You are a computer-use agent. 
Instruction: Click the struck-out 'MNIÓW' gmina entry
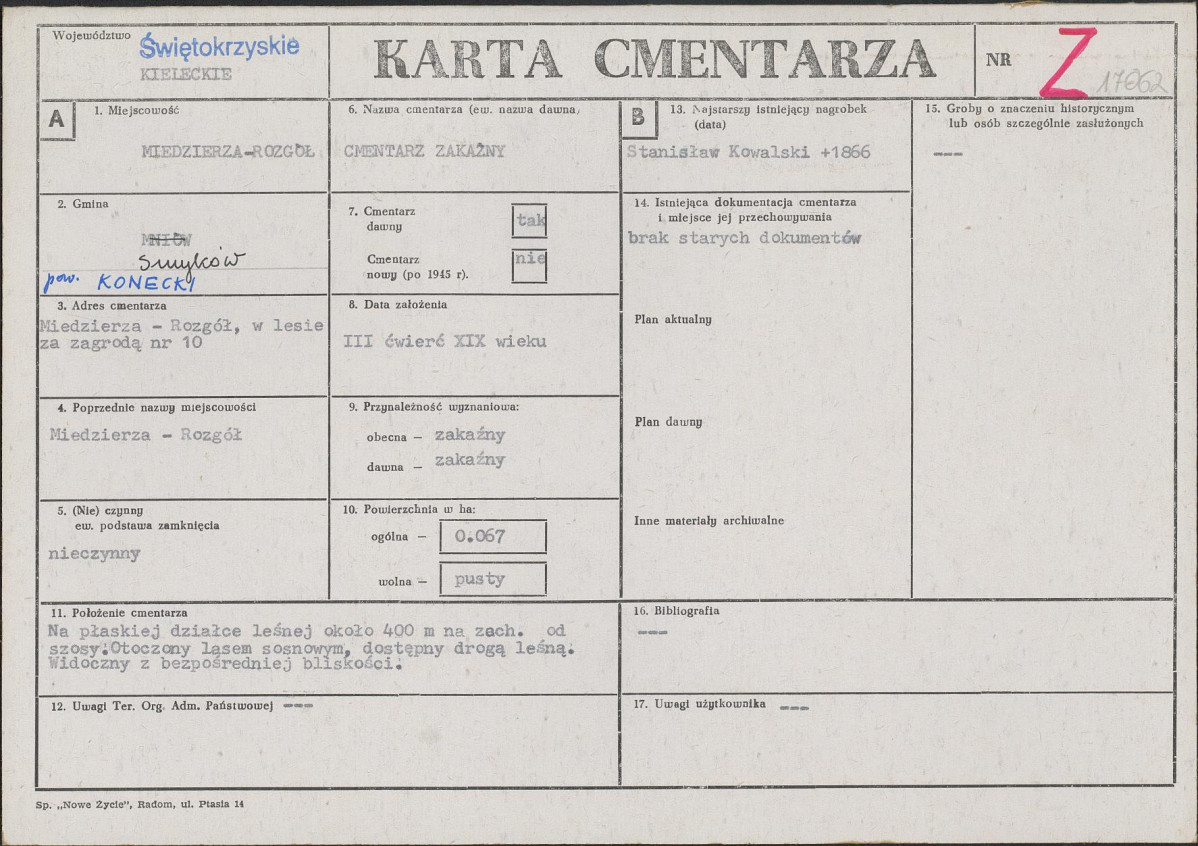click(166, 240)
